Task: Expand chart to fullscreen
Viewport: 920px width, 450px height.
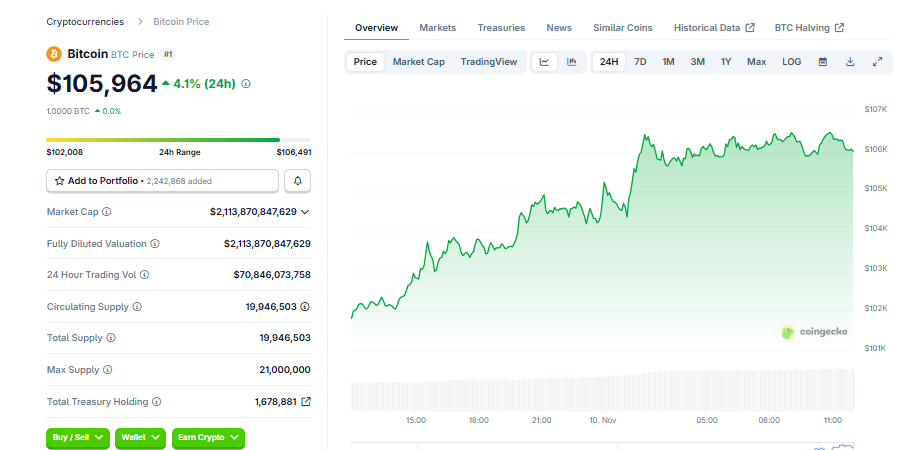Action: pyautogui.click(x=877, y=62)
